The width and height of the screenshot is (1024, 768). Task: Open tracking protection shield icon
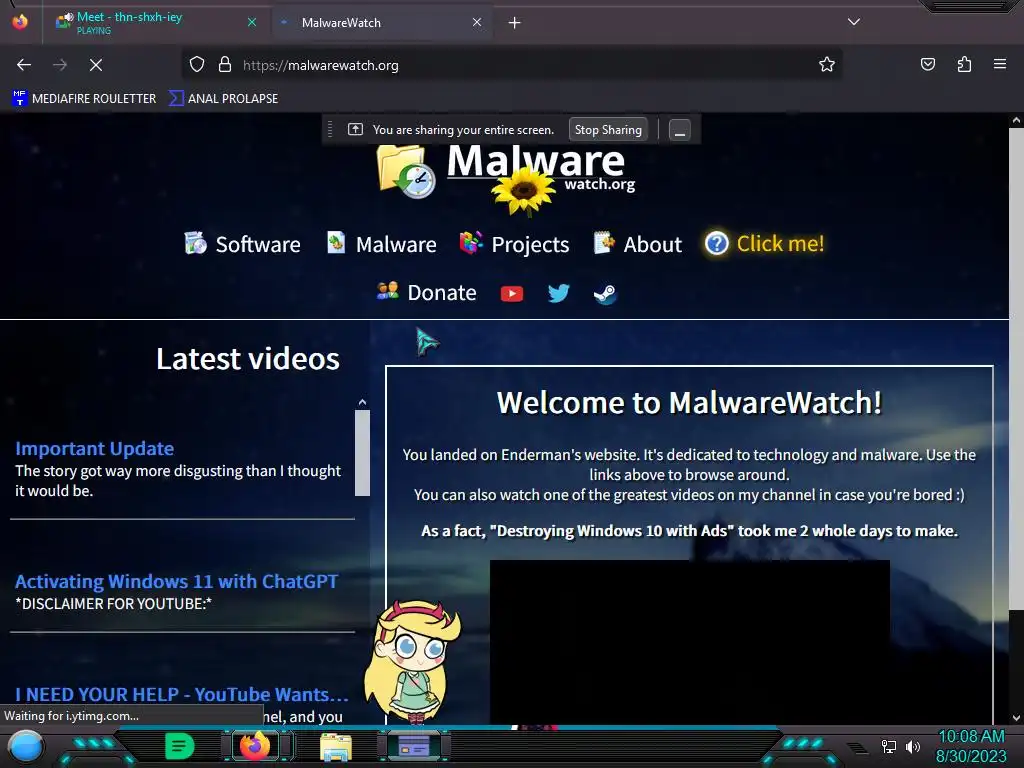pos(197,65)
